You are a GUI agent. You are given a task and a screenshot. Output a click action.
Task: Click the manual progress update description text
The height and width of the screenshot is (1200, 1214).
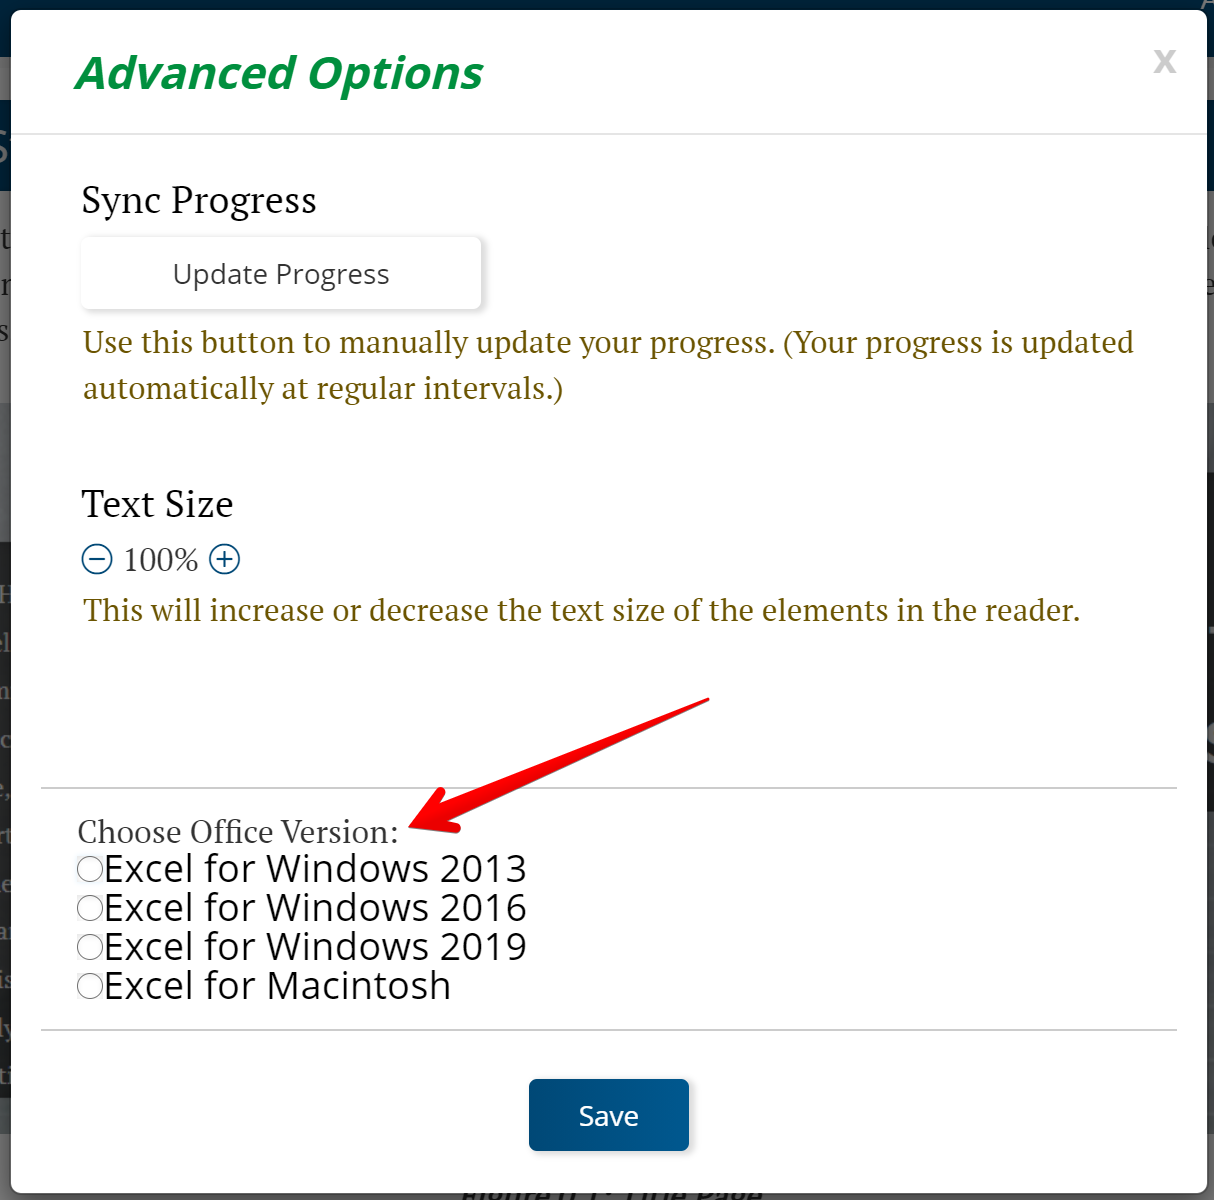(608, 365)
